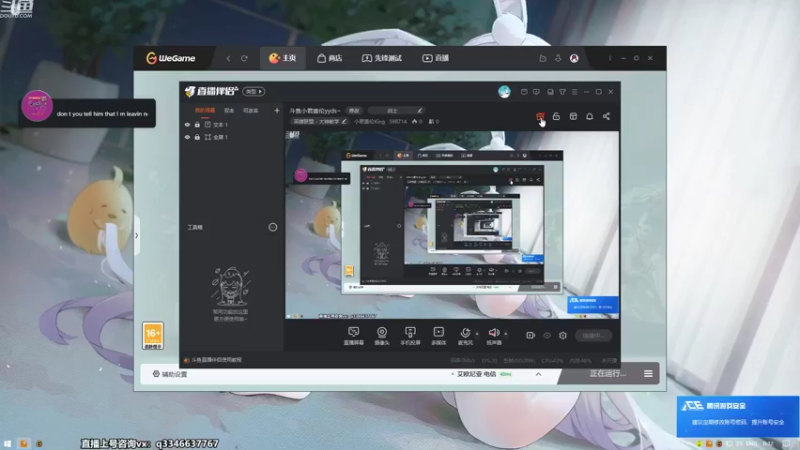The width and height of the screenshot is (800, 450).
Task: Open the Windows Start button
Action: click(x=7, y=443)
